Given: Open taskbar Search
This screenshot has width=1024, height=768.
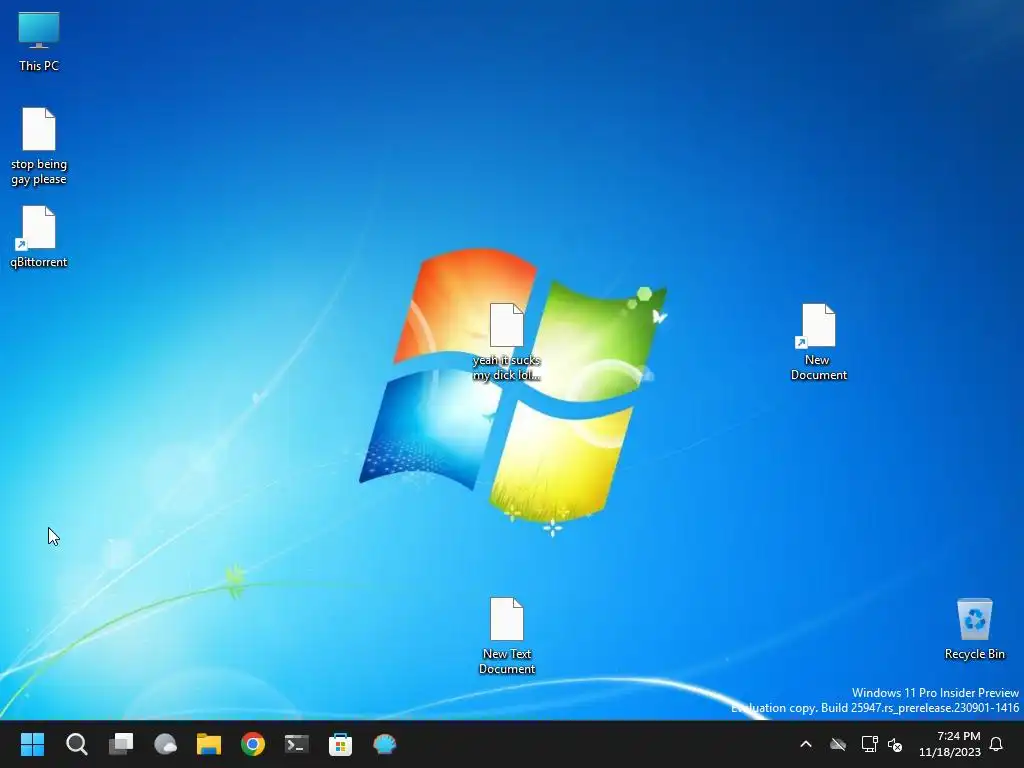Looking at the screenshot, I should click(76, 744).
